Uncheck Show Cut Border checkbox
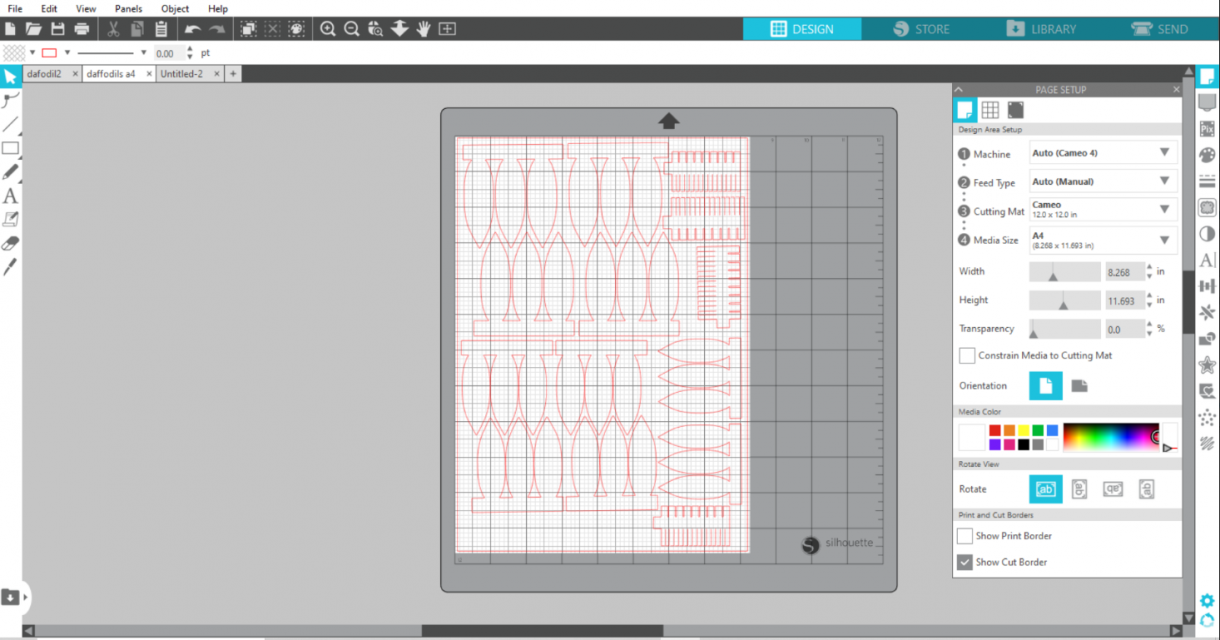1220x640 pixels. (965, 562)
